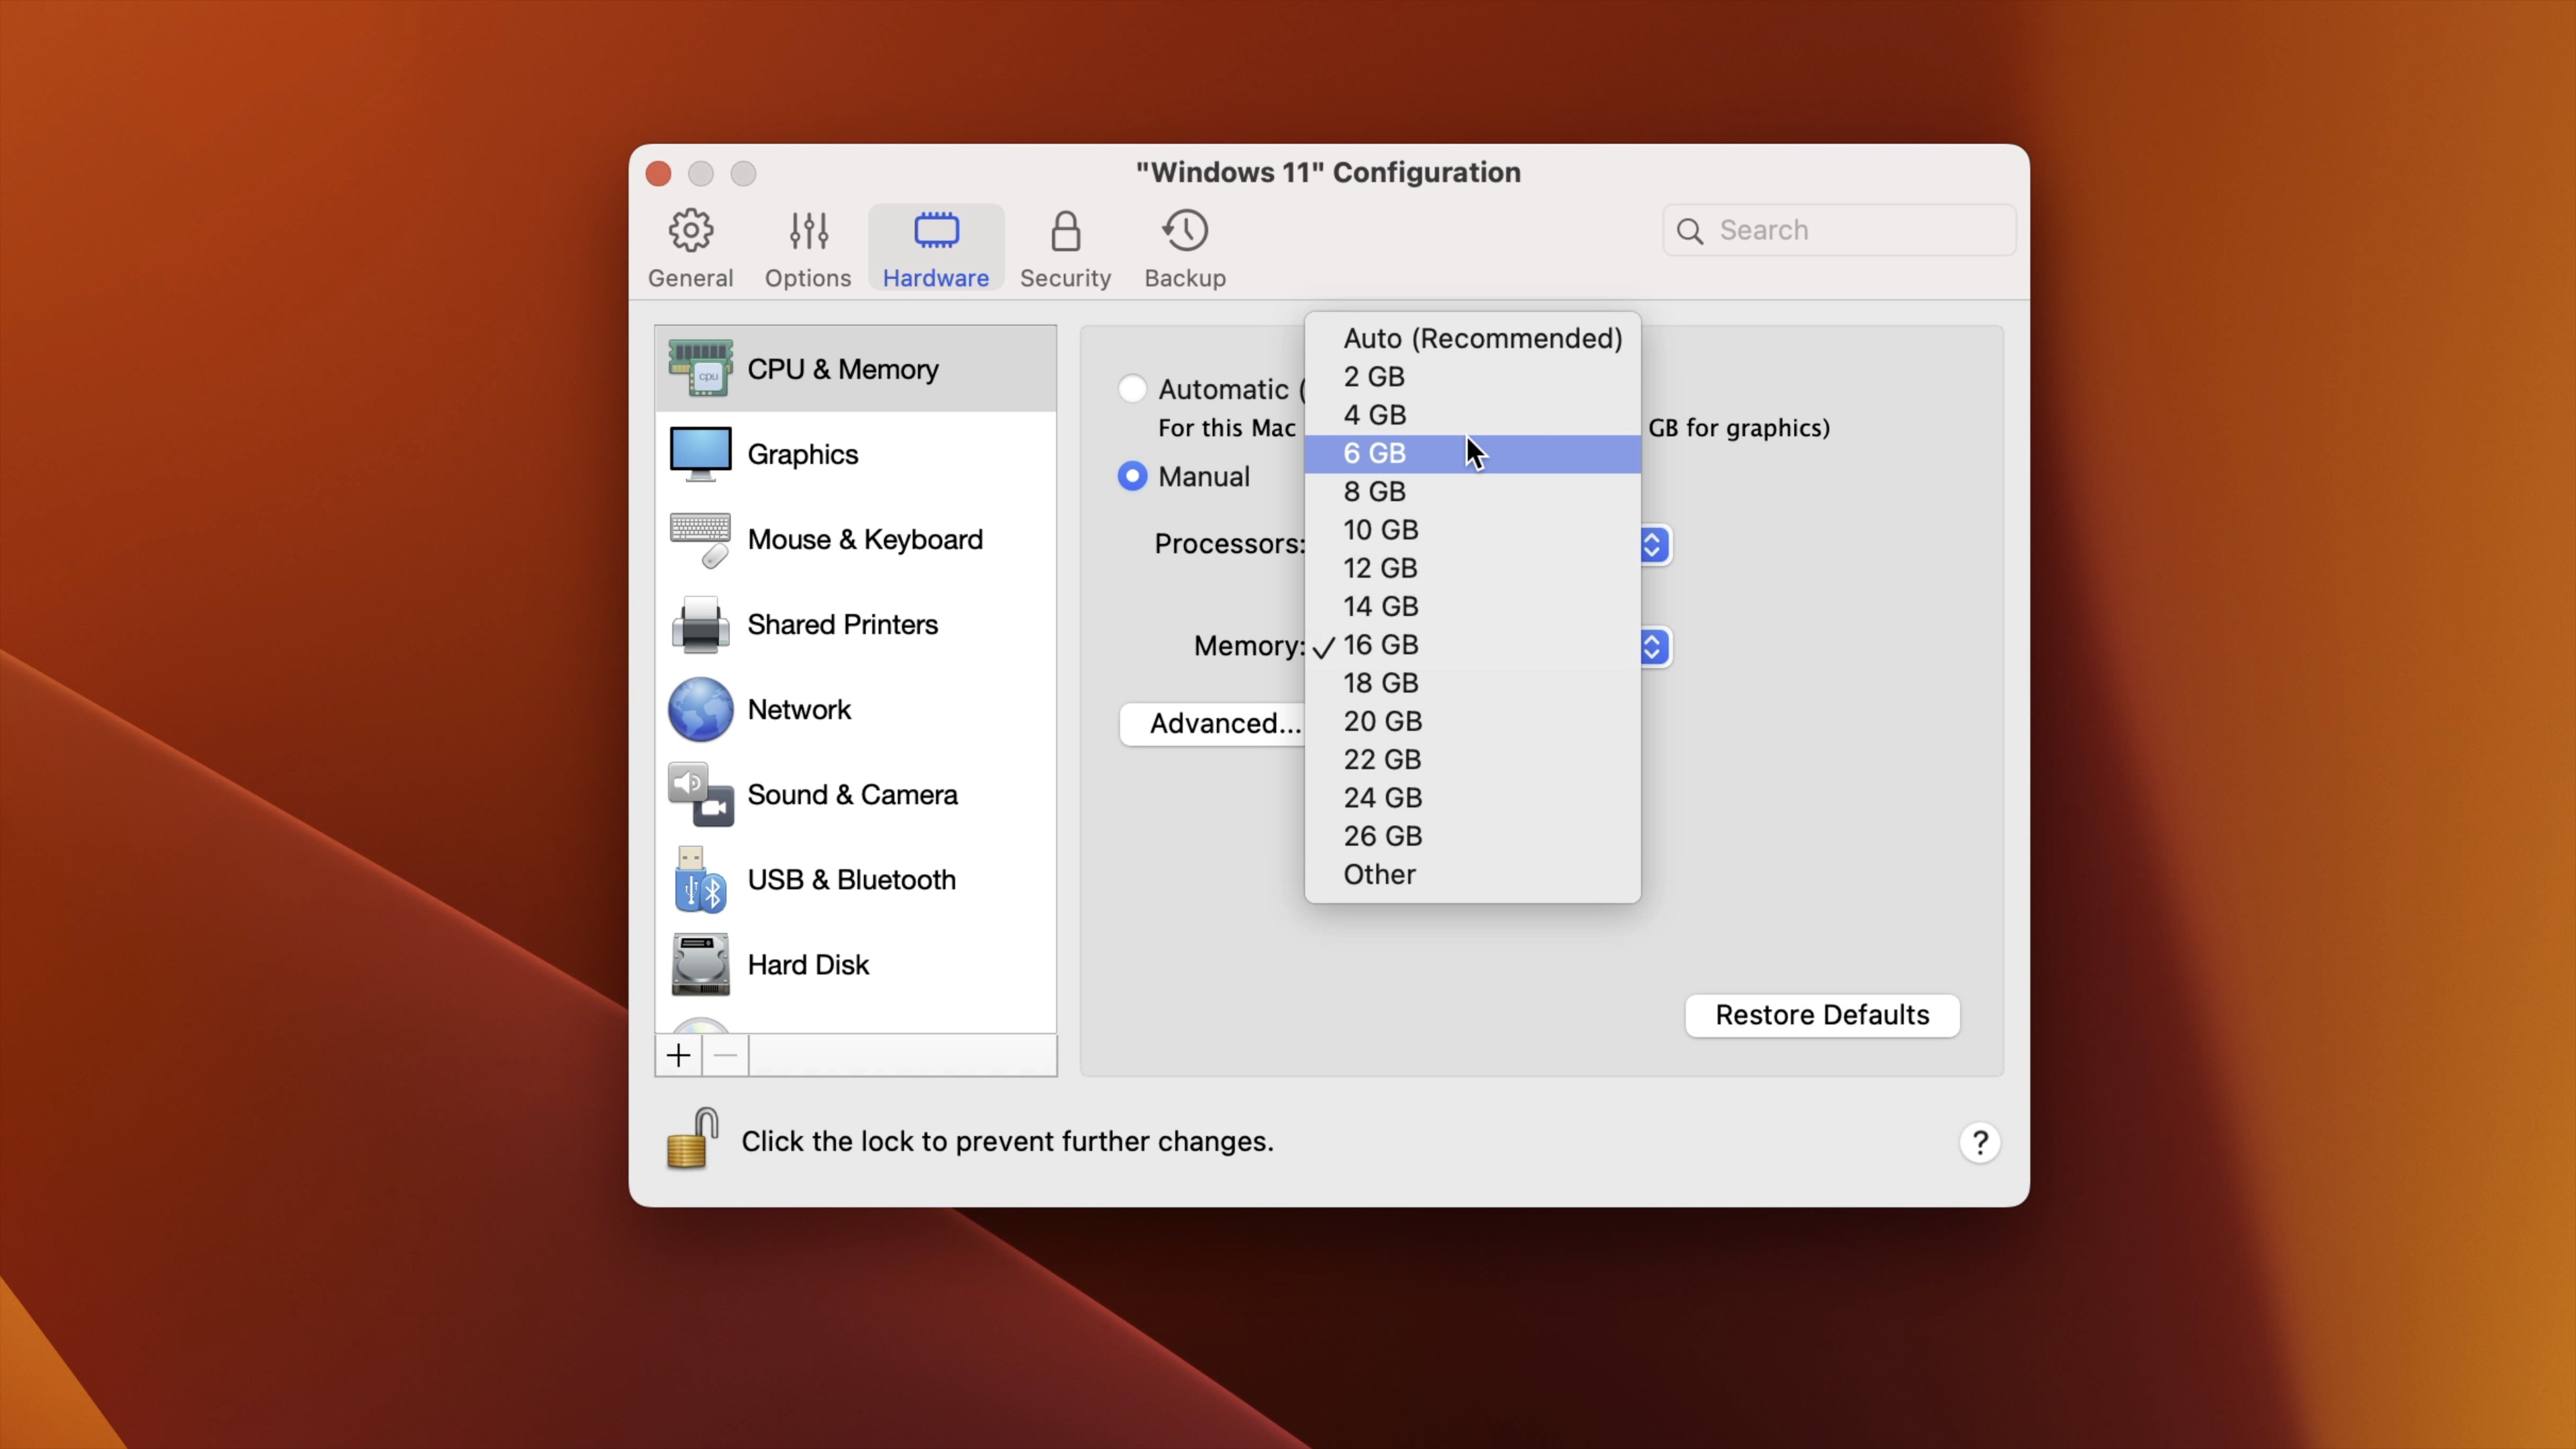Select the Automatic memory option

point(1132,389)
